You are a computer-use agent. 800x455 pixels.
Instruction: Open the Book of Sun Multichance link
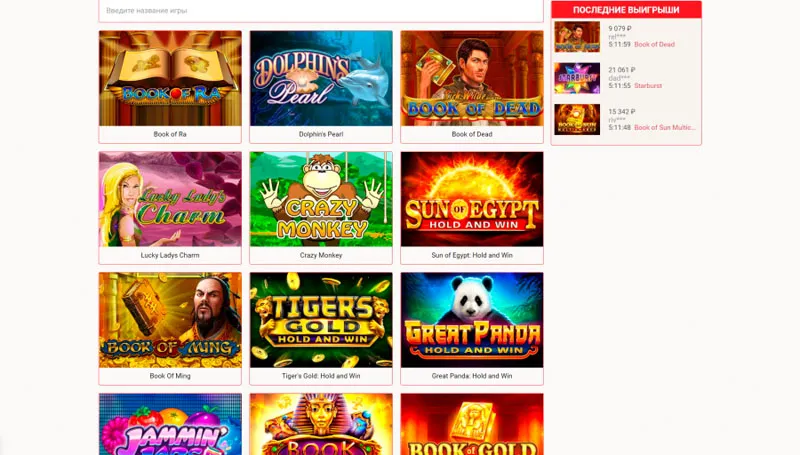[664, 128]
